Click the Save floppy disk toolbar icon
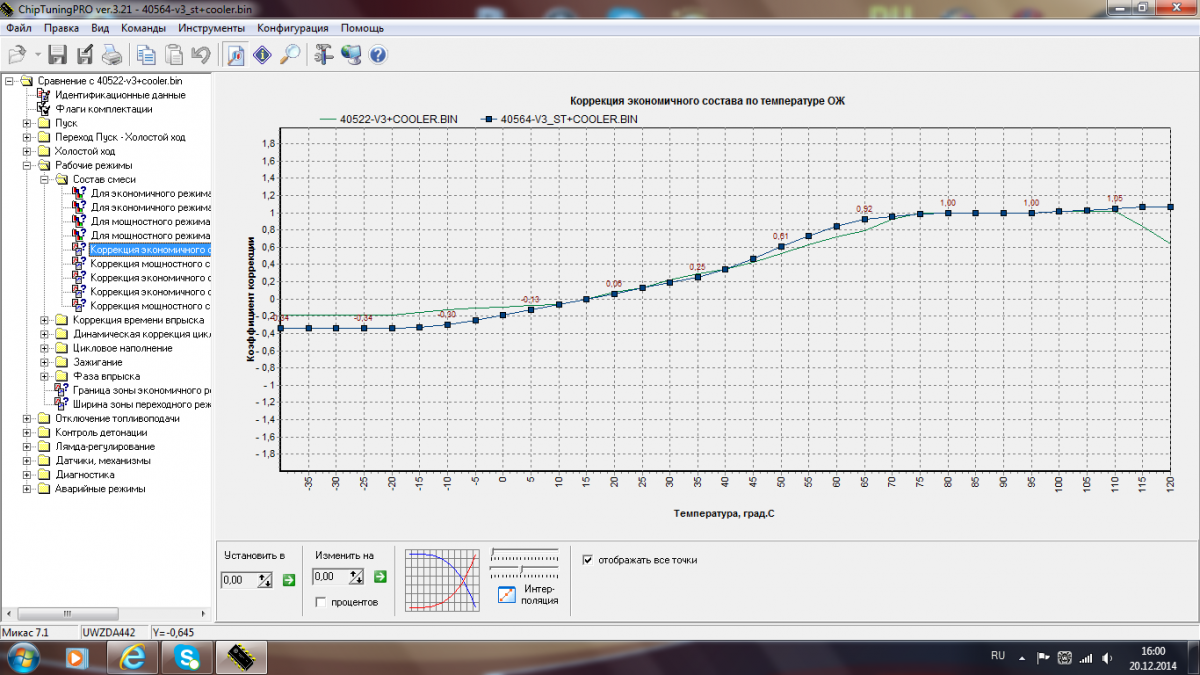This screenshot has width=1200, height=675. pos(58,55)
